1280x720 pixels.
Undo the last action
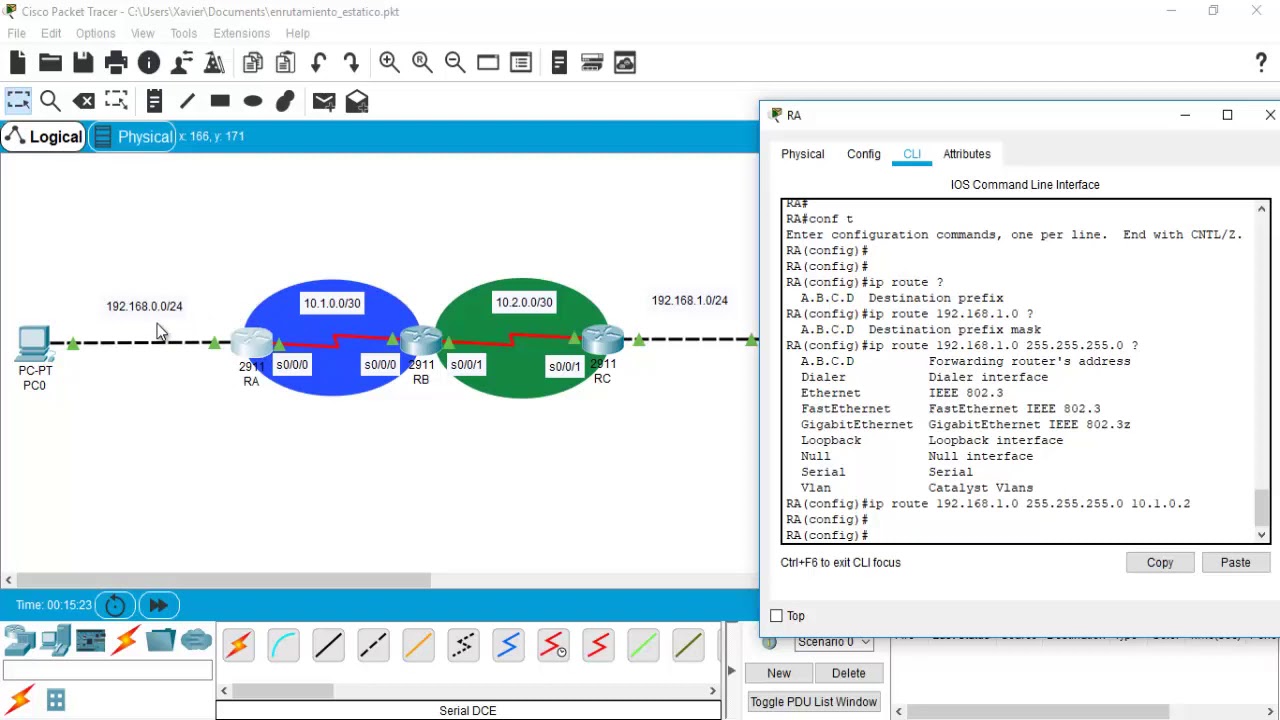coord(318,63)
